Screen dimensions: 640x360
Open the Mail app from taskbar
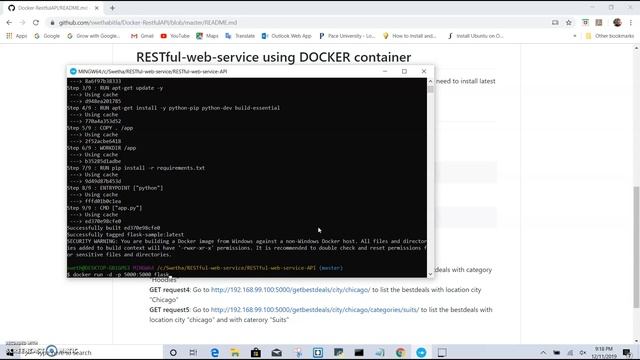[276, 353]
